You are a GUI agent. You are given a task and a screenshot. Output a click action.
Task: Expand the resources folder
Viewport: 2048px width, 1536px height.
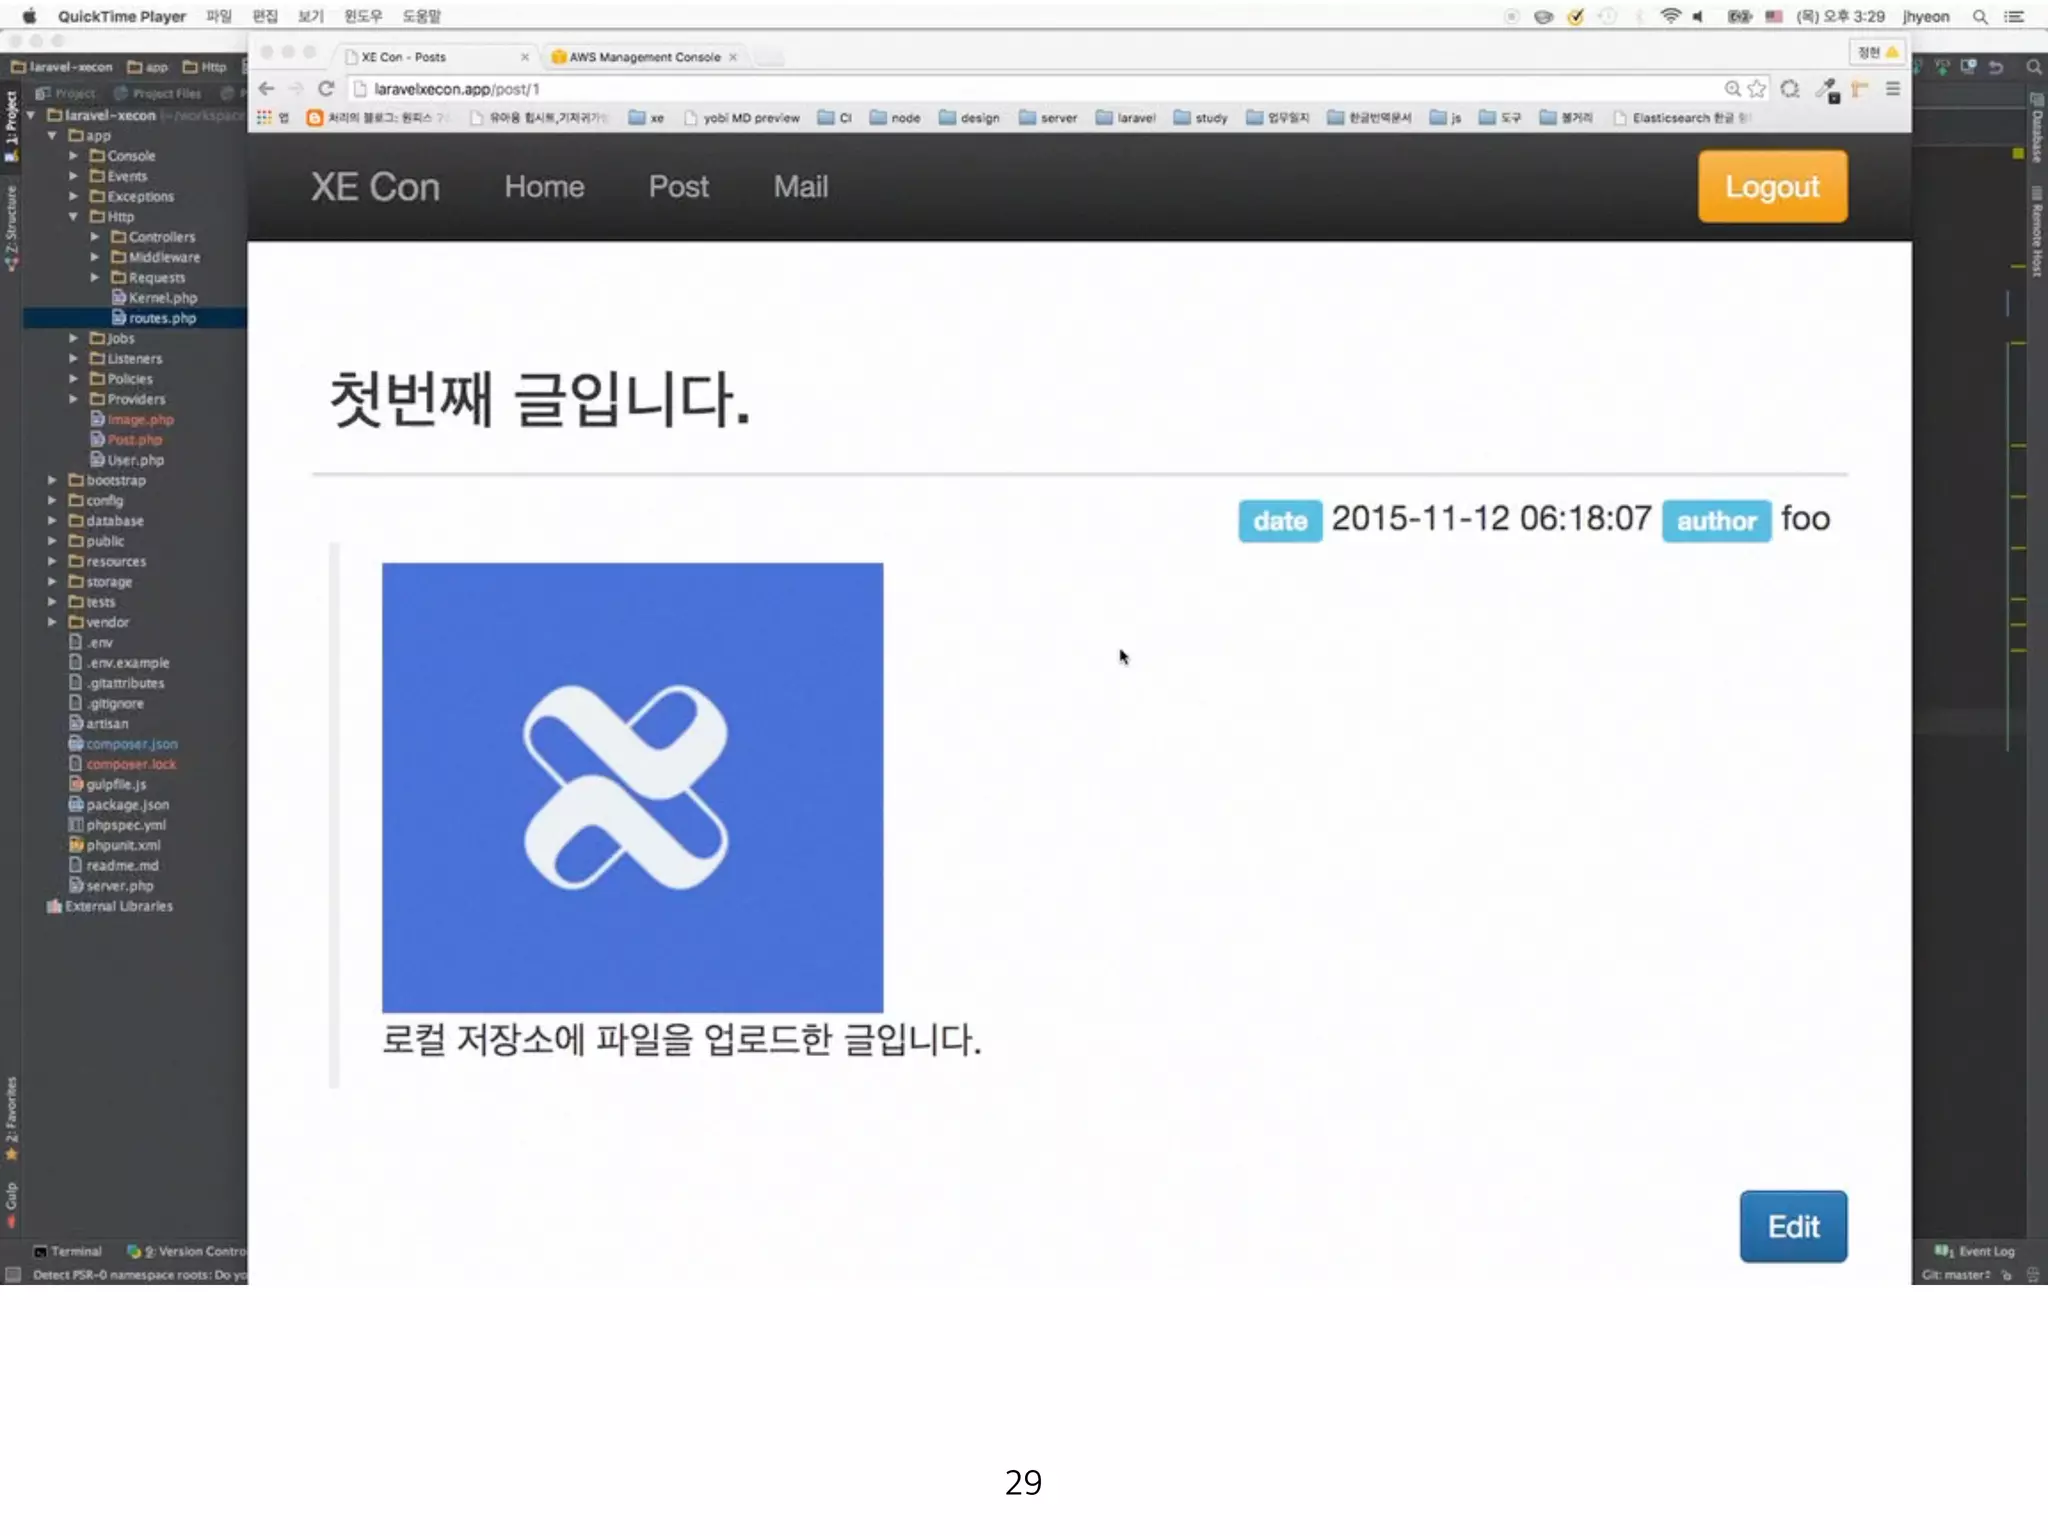point(52,561)
